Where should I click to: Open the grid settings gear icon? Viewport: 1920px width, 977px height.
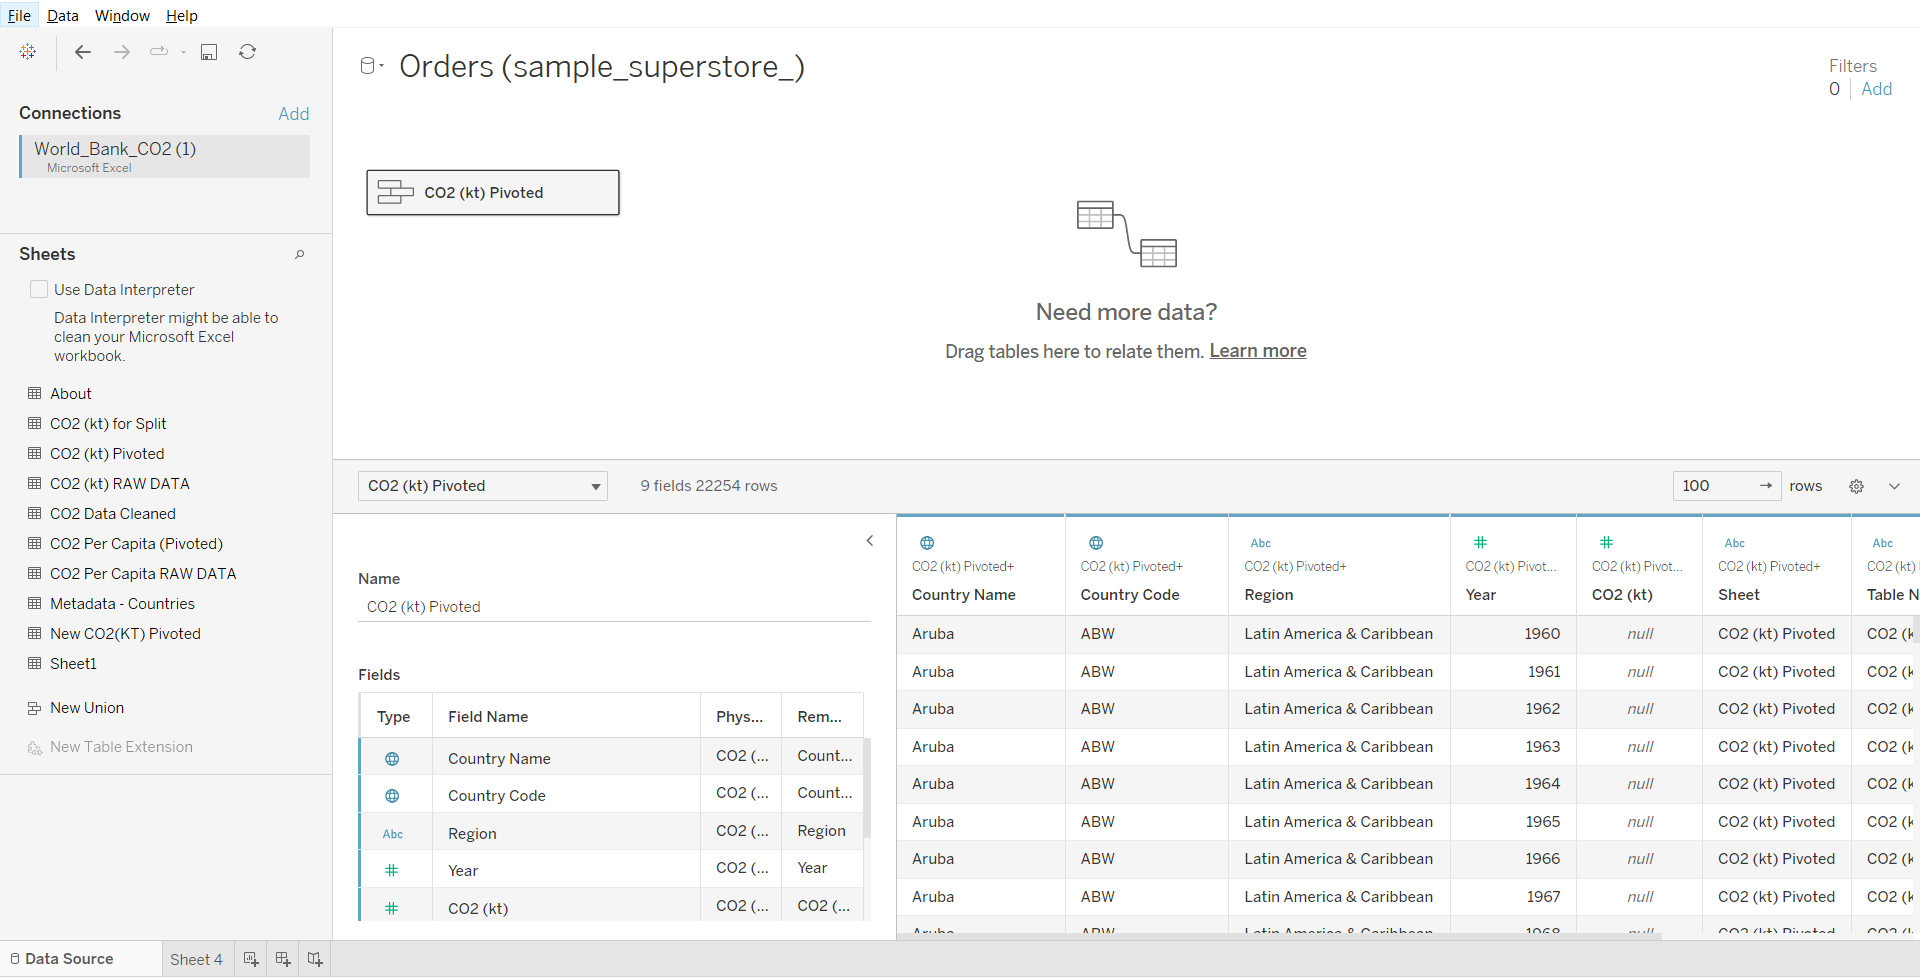(1856, 486)
